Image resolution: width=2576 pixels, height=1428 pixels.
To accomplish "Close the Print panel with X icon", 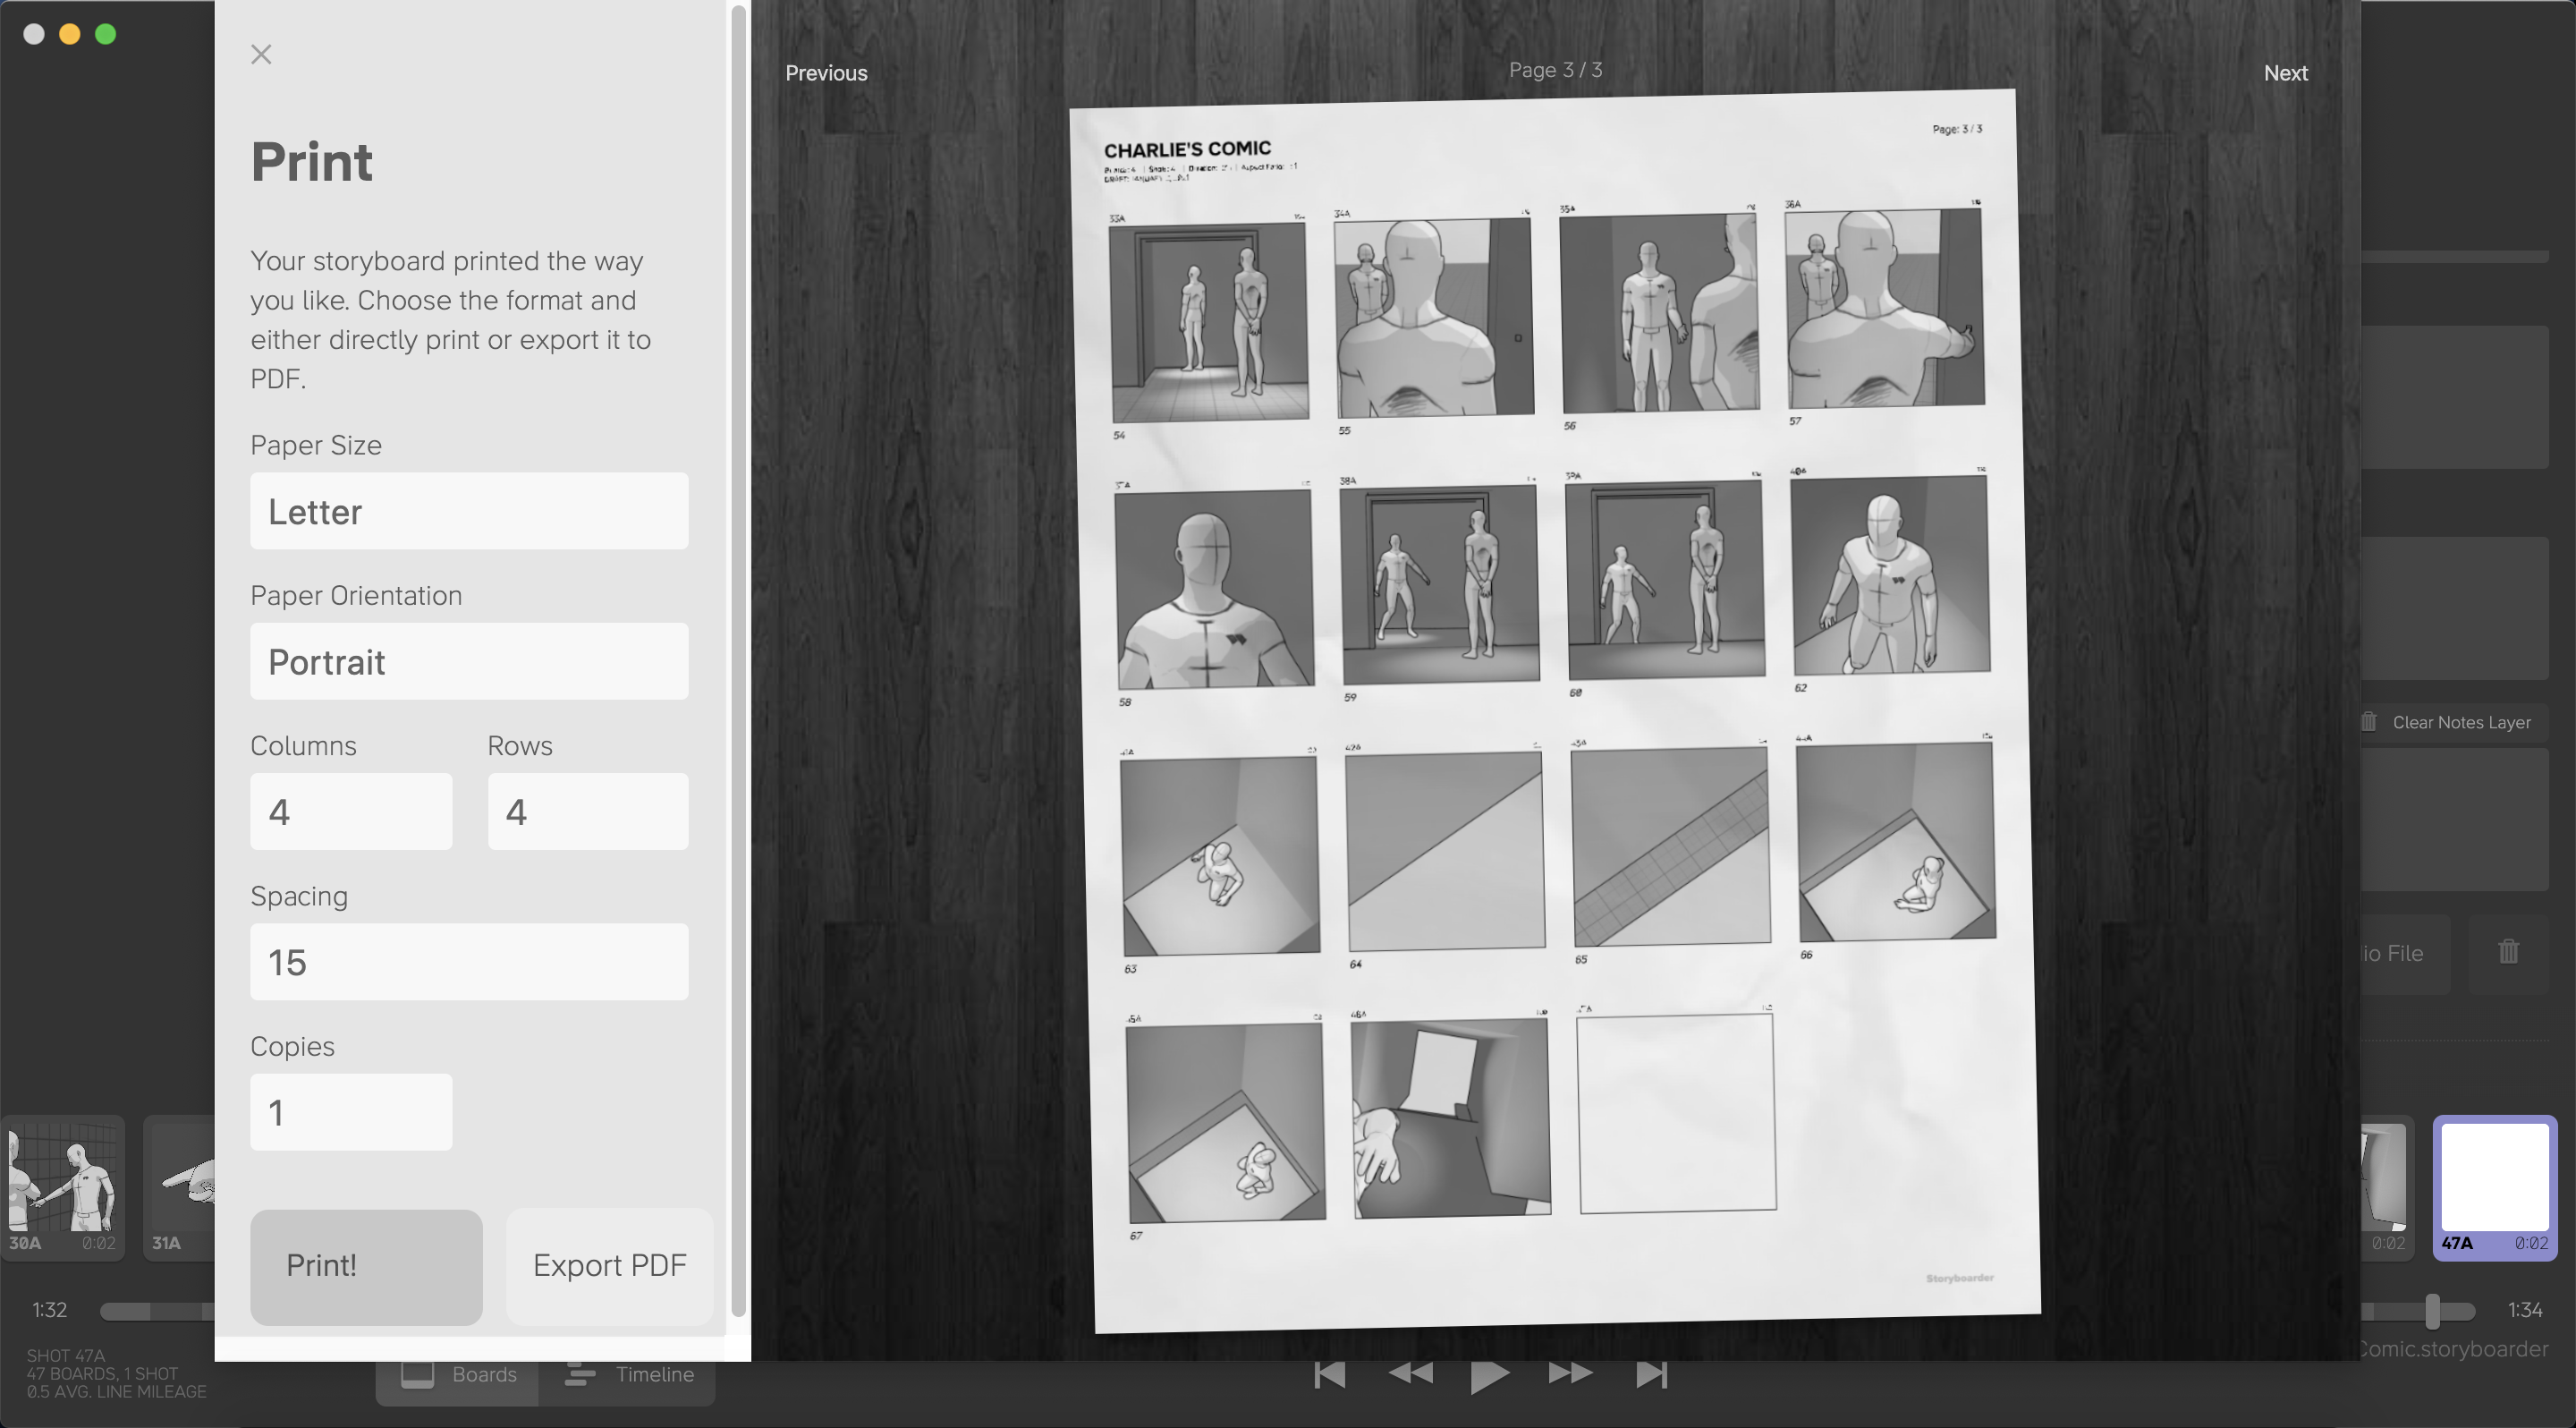I will pyautogui.click(x=261, y=54).
